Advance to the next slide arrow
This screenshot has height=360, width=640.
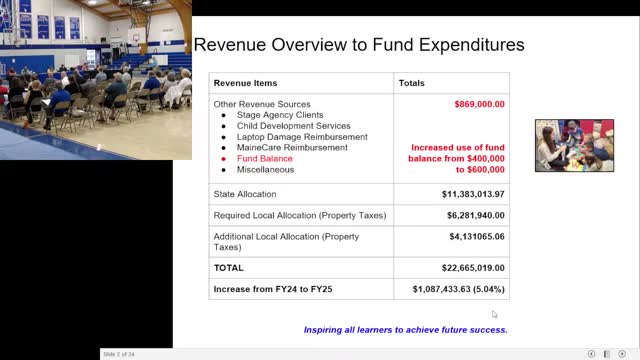click(622, 354)
